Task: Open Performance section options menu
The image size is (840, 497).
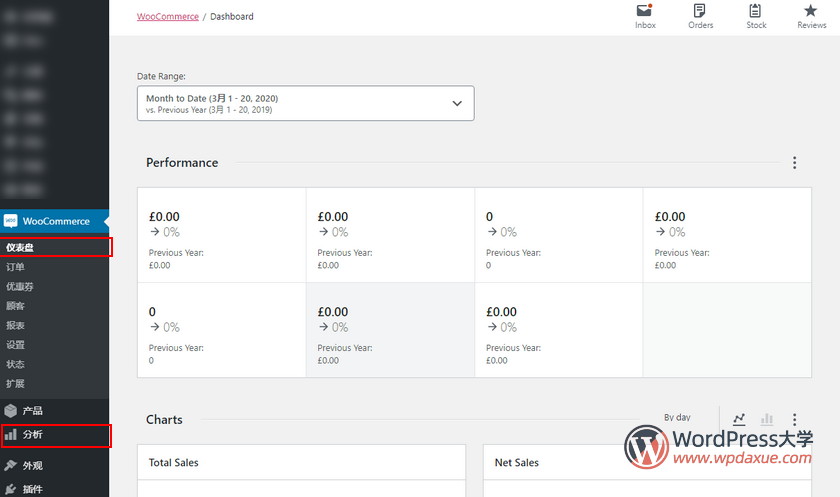Action: [x=795, y=163]
